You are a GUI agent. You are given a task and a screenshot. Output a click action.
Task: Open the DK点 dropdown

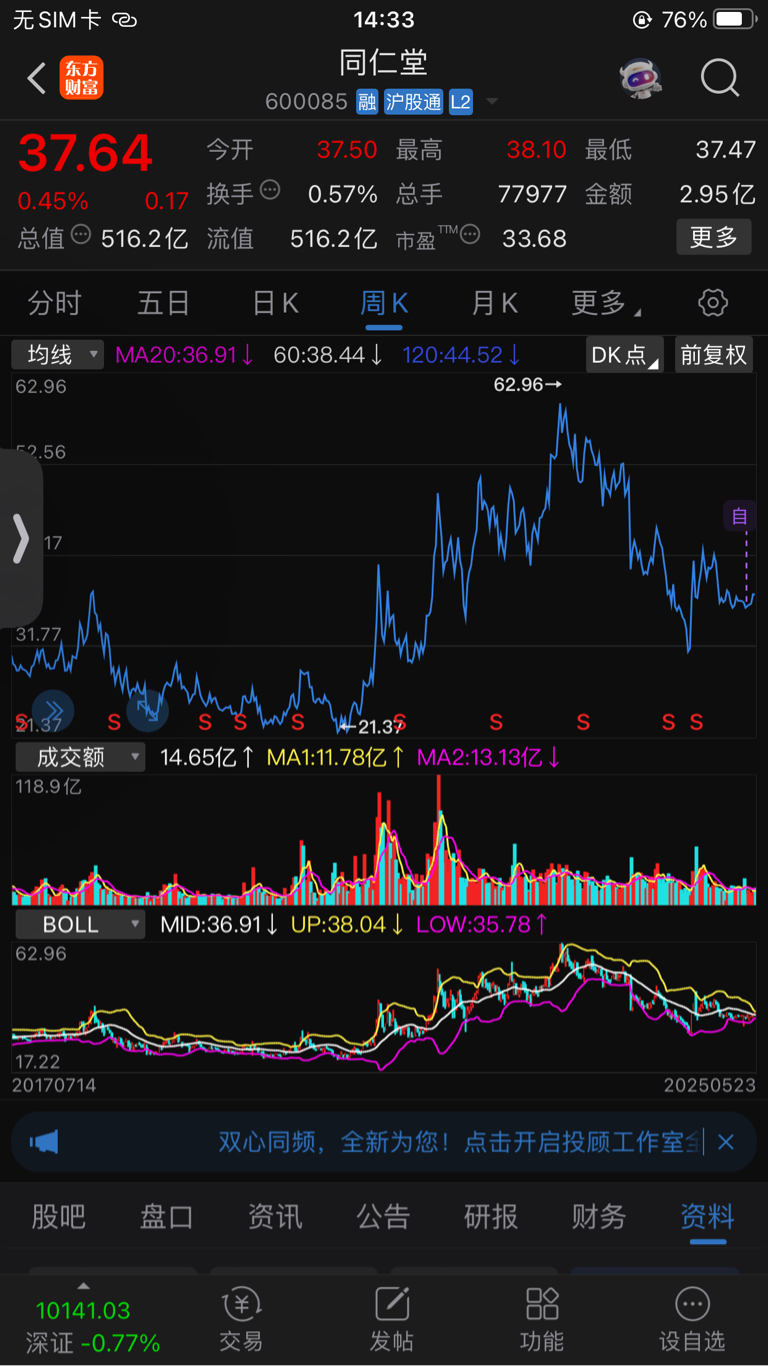(624, 355)
